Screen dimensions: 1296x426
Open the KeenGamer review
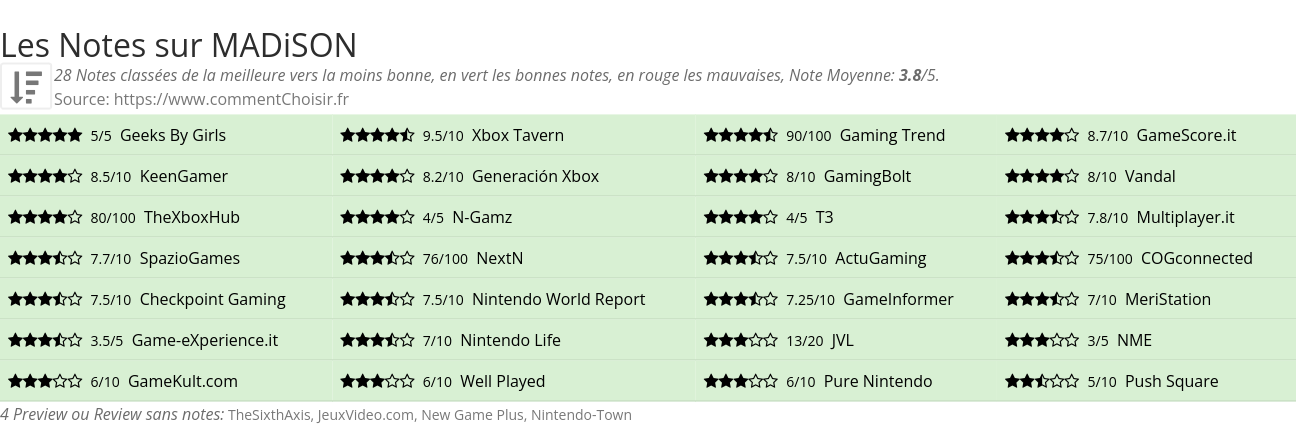click(x=184, y=176)
